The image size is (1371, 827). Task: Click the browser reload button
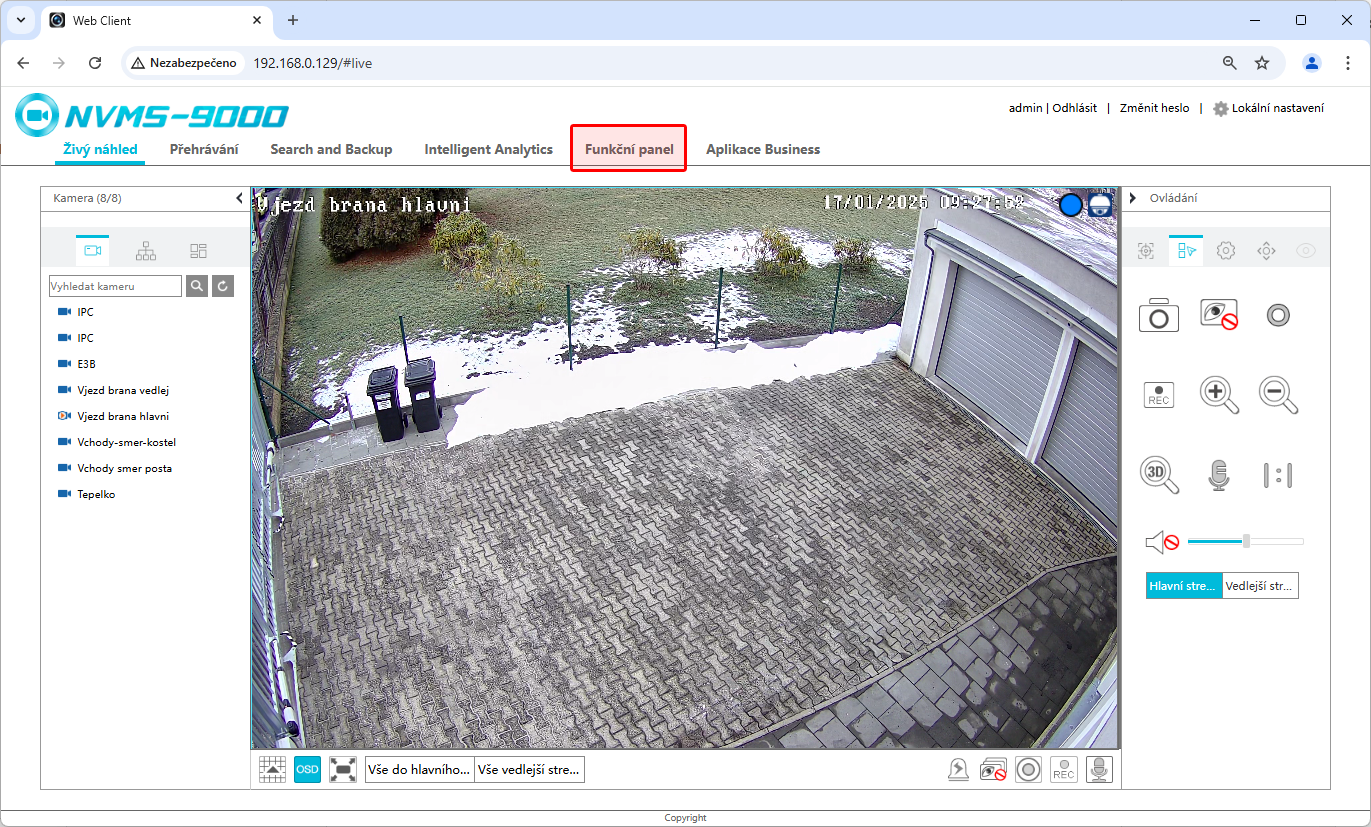click(95, 63)
